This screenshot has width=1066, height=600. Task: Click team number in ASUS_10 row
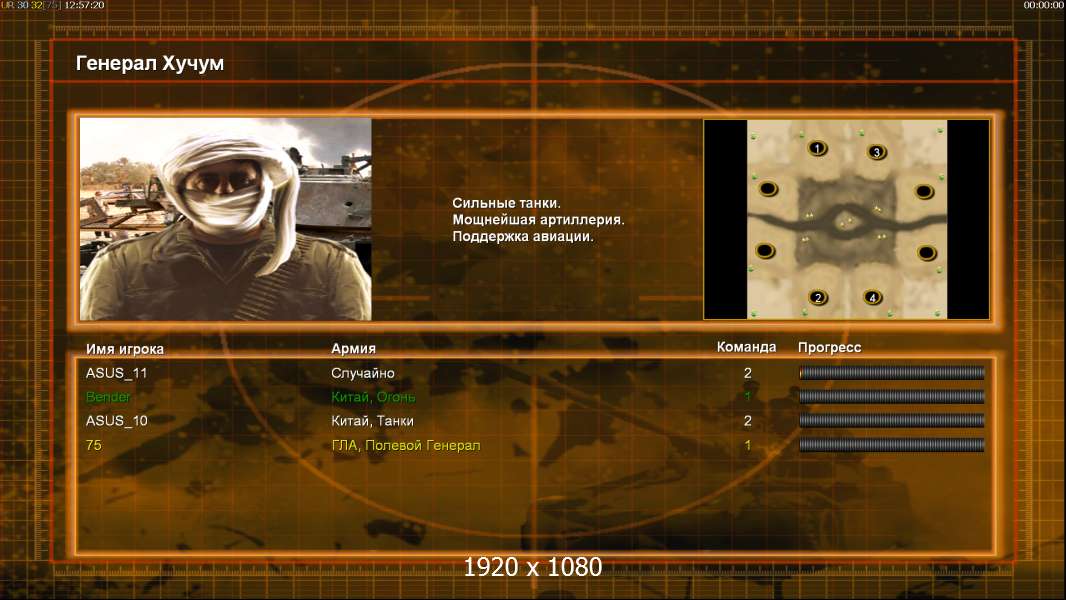(748, 421)
